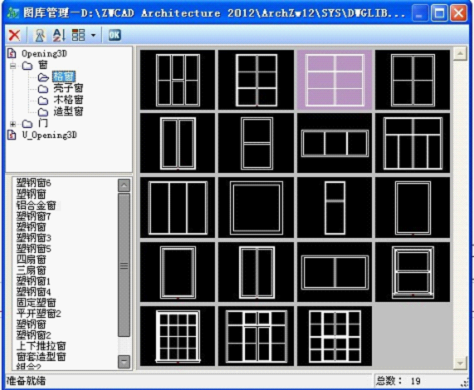Click the thumbnail panel scroll-up arrow
Image resolution: width=474 pixels, height=390 pixels.
460,54
